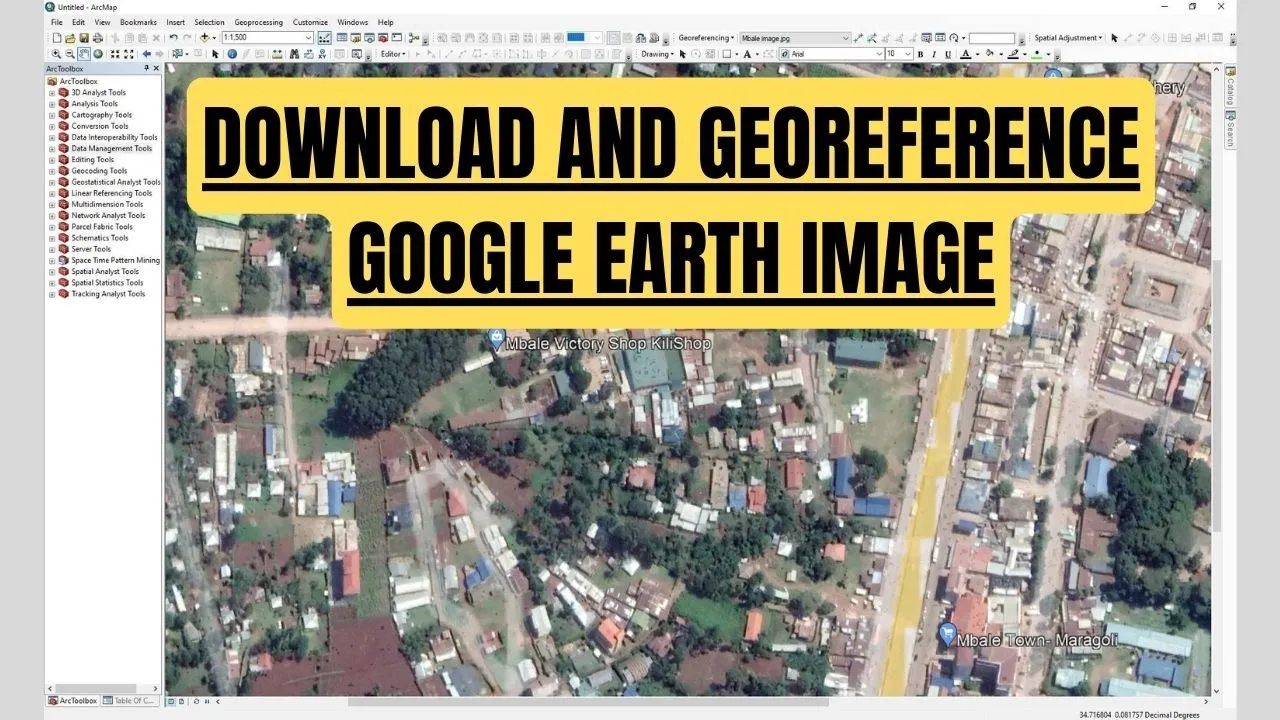Open the Spatial Adjustment dropdown
This screenshot has height=720, width=1280.
[1068, 38]
